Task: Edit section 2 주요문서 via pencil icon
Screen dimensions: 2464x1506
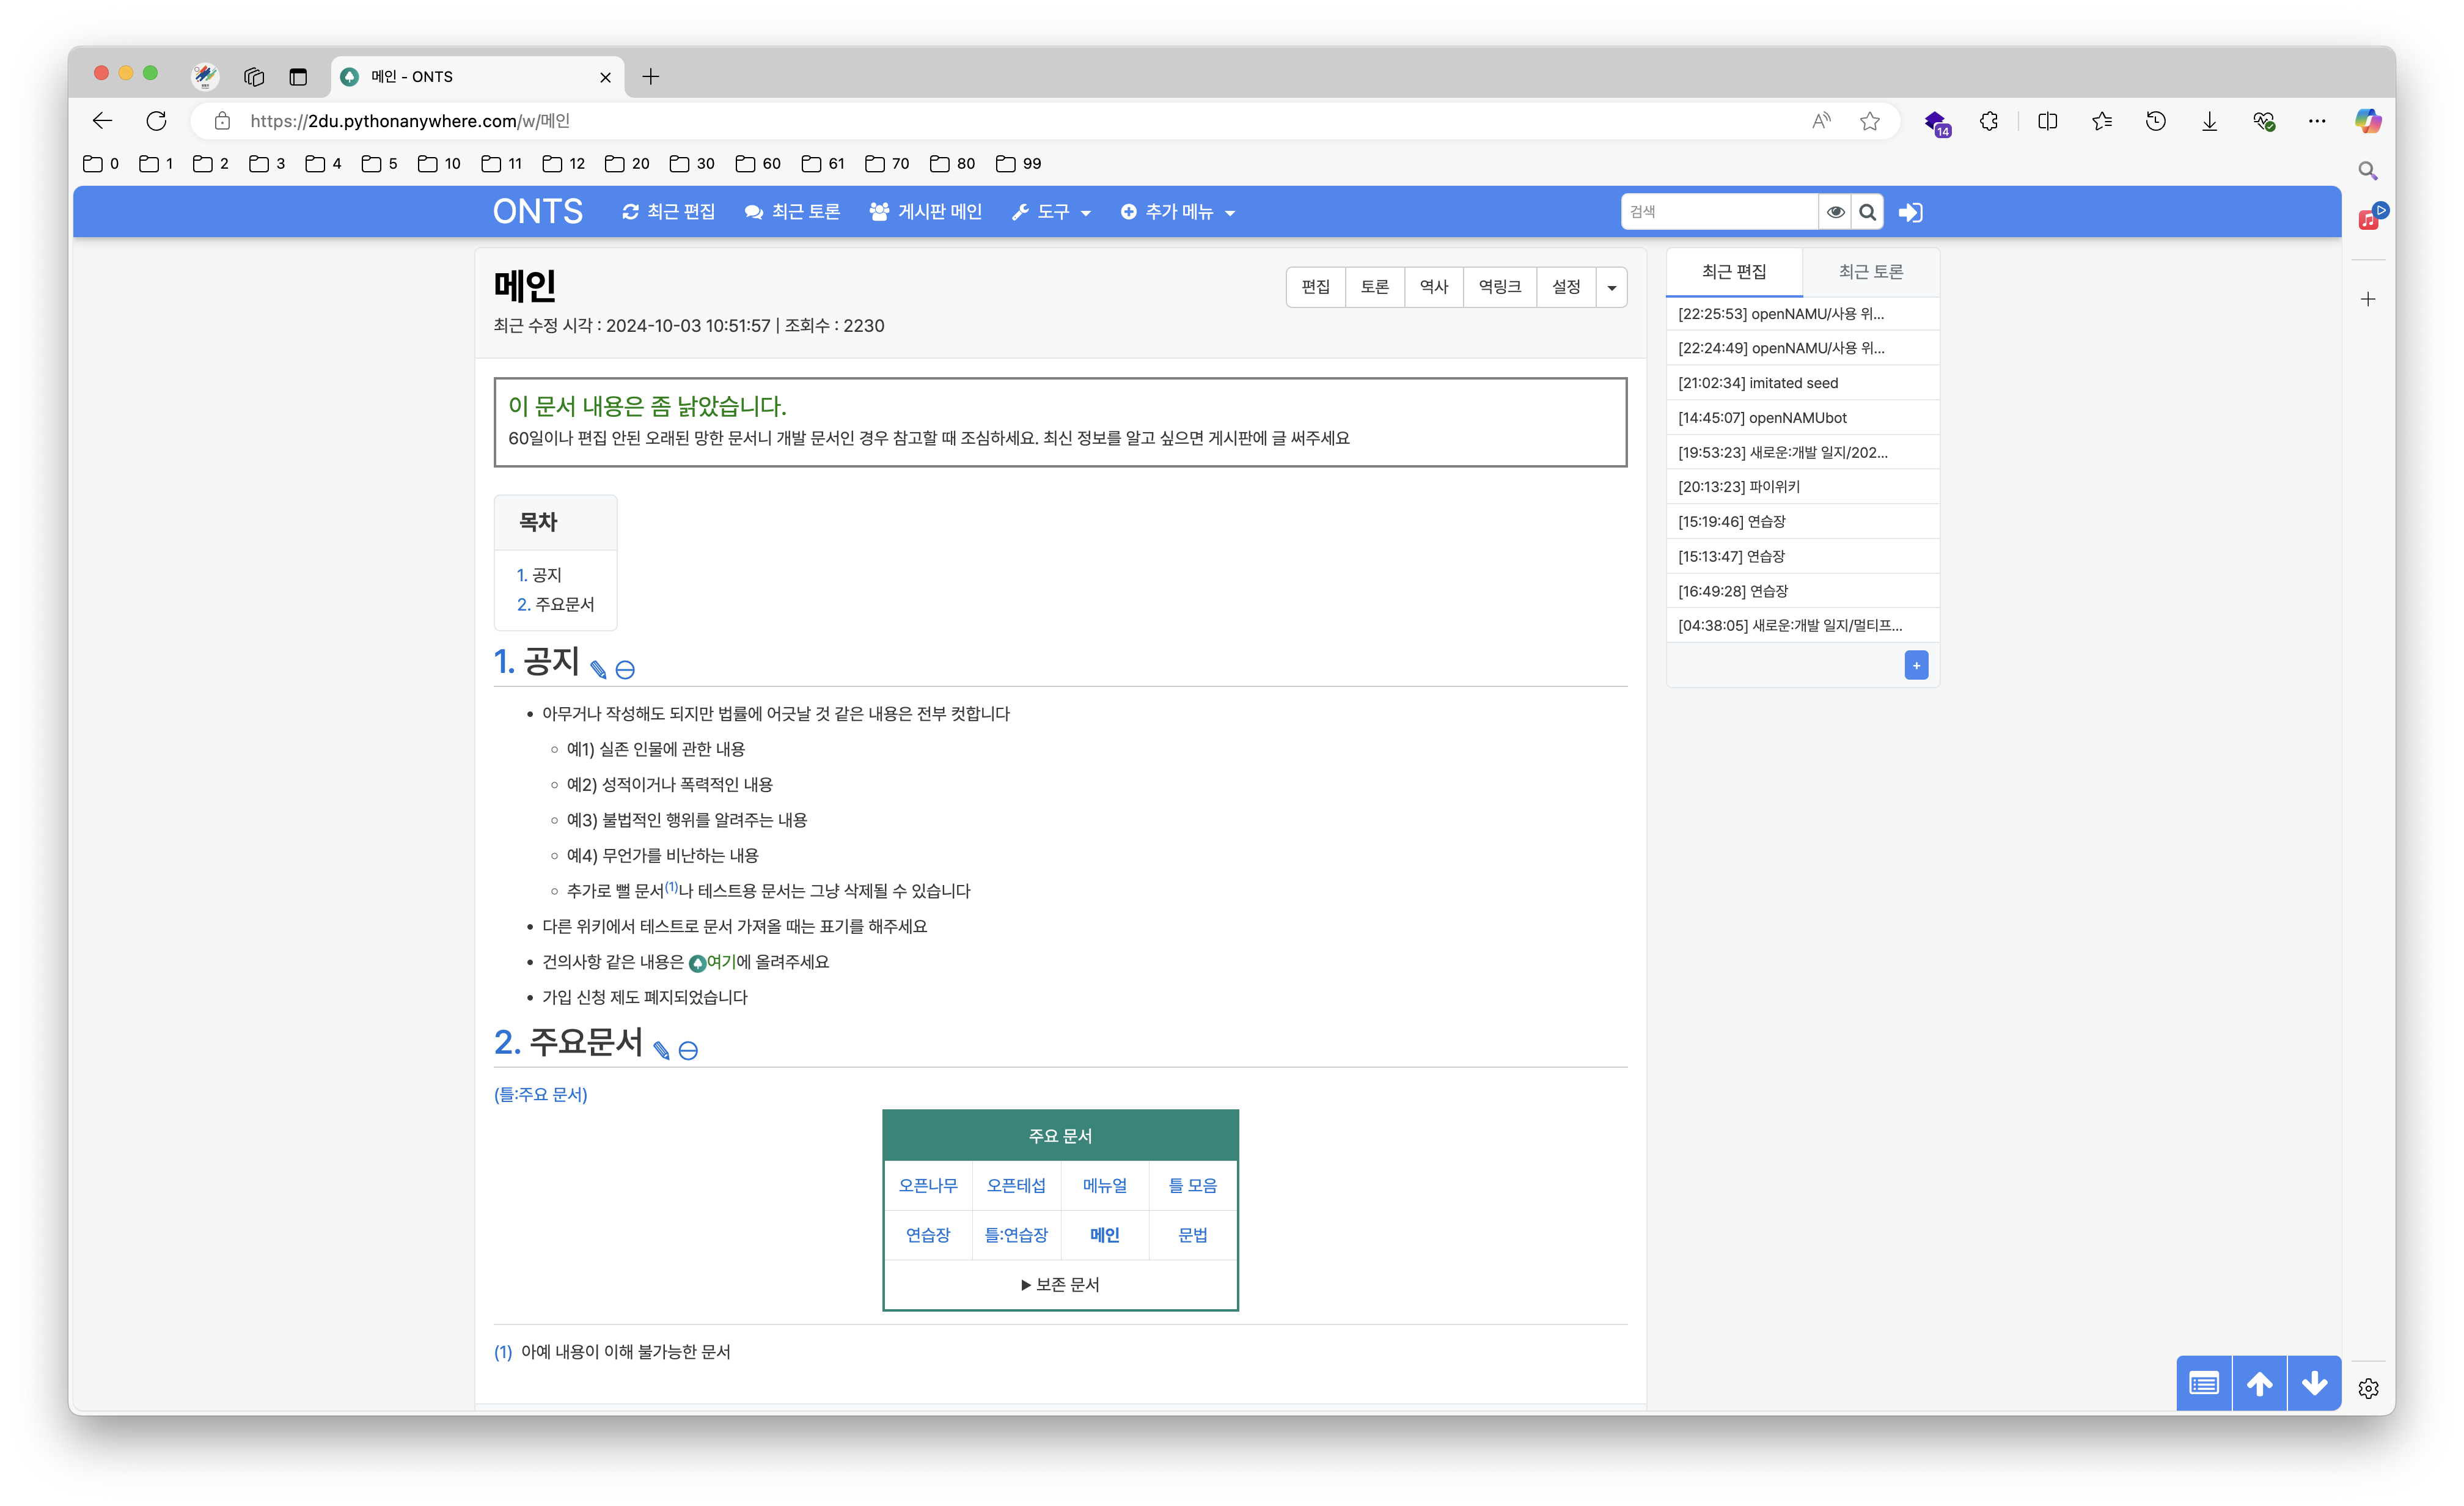Action: 661,1050
